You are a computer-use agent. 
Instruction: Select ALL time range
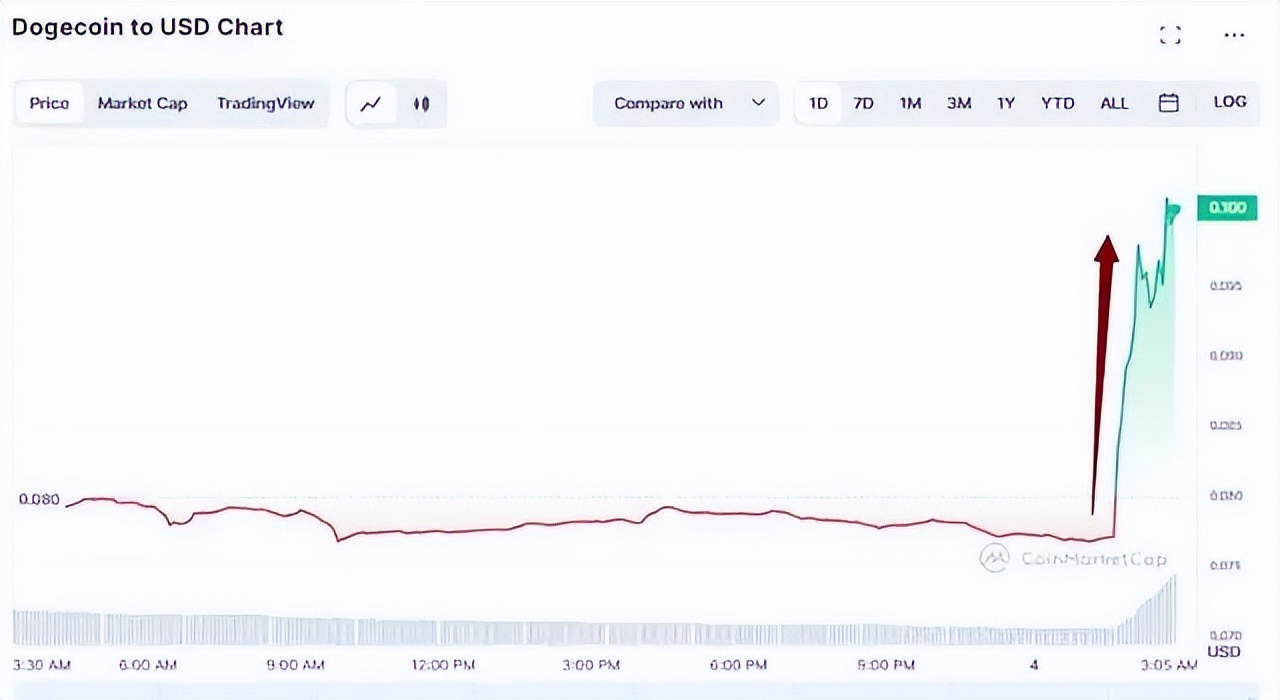(x=1114, y=103)
